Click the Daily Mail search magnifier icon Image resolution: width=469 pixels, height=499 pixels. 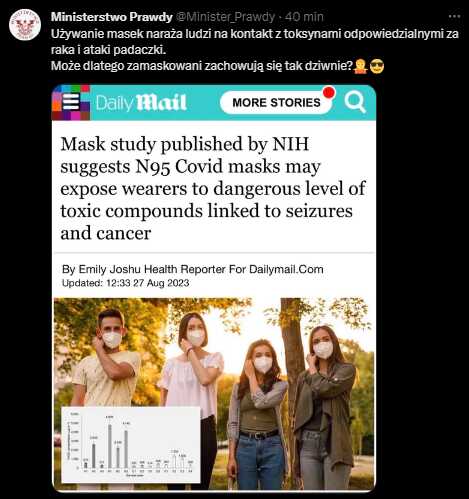tap(355, 102)
